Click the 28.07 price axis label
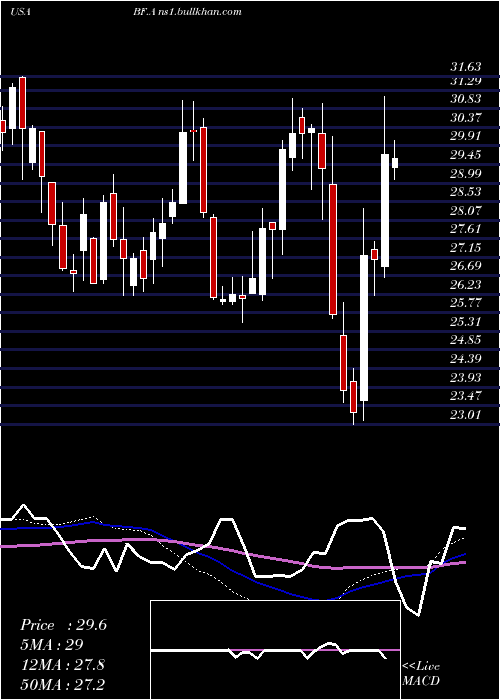The image size is (500, 700). tap(466, 211)
